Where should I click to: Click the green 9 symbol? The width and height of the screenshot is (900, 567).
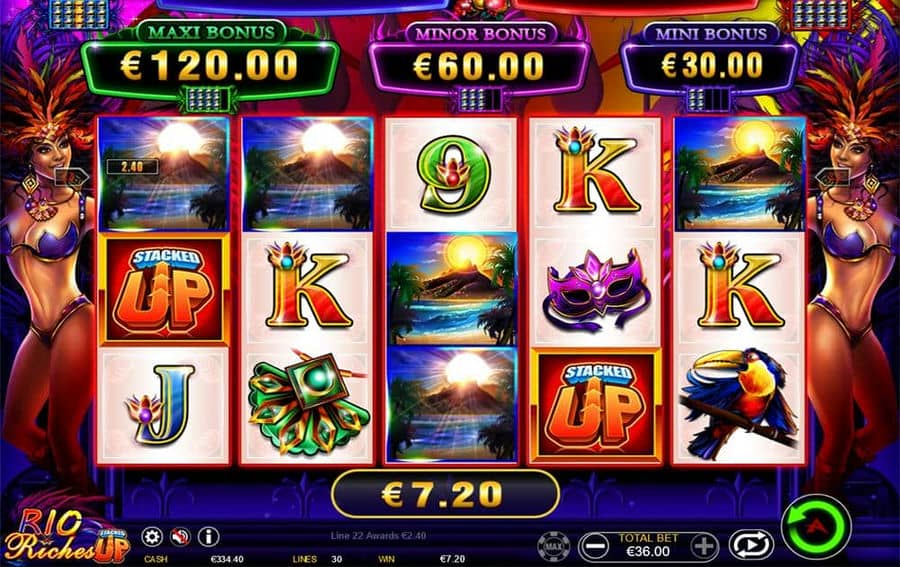pos(451,174)
